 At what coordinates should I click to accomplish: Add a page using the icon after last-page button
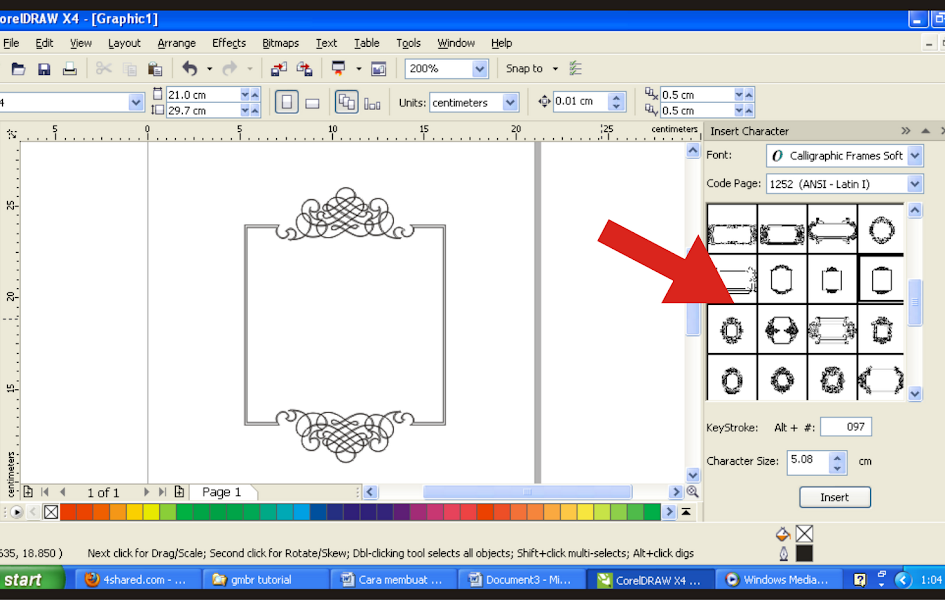pyautogui.click(x=179, y=492)
